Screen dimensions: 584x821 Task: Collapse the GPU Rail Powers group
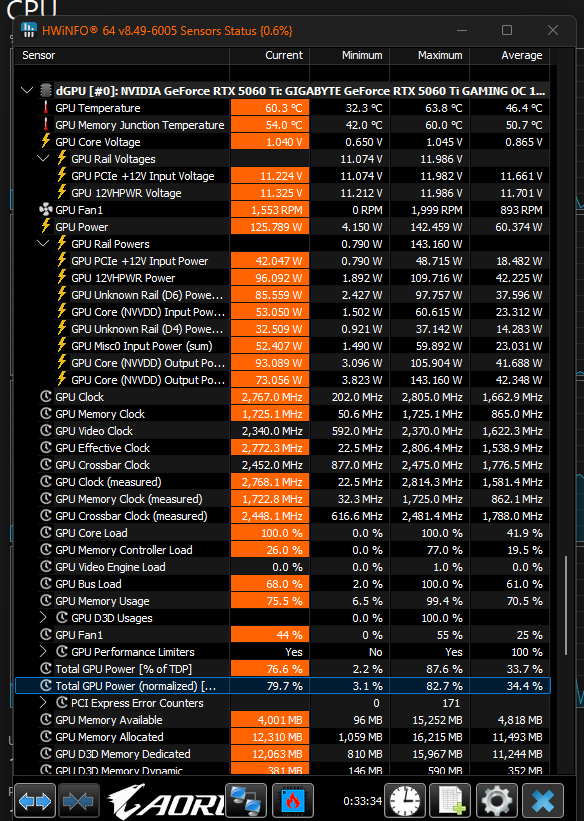(43, 243)
